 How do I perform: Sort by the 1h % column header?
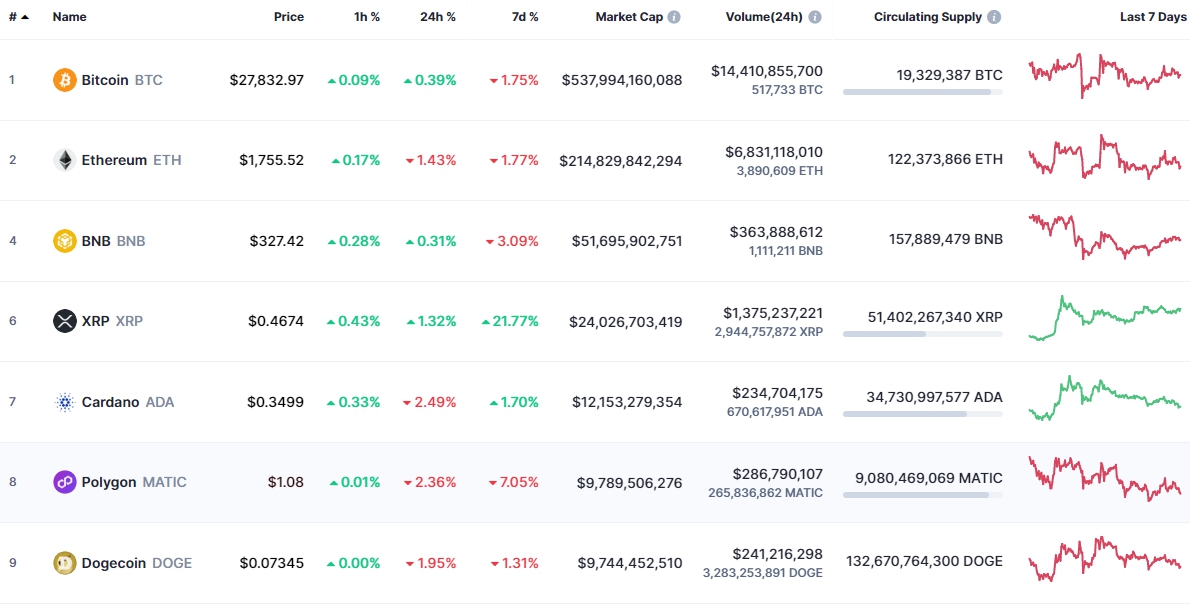point(367,17)
